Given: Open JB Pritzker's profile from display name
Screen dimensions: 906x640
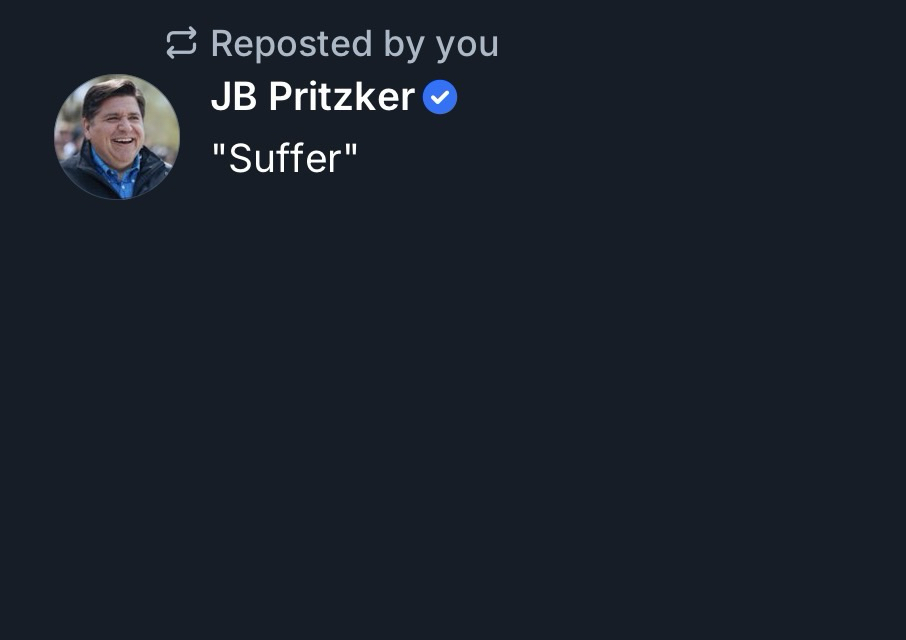Looking at the screenshot, I should click(312, 97).
